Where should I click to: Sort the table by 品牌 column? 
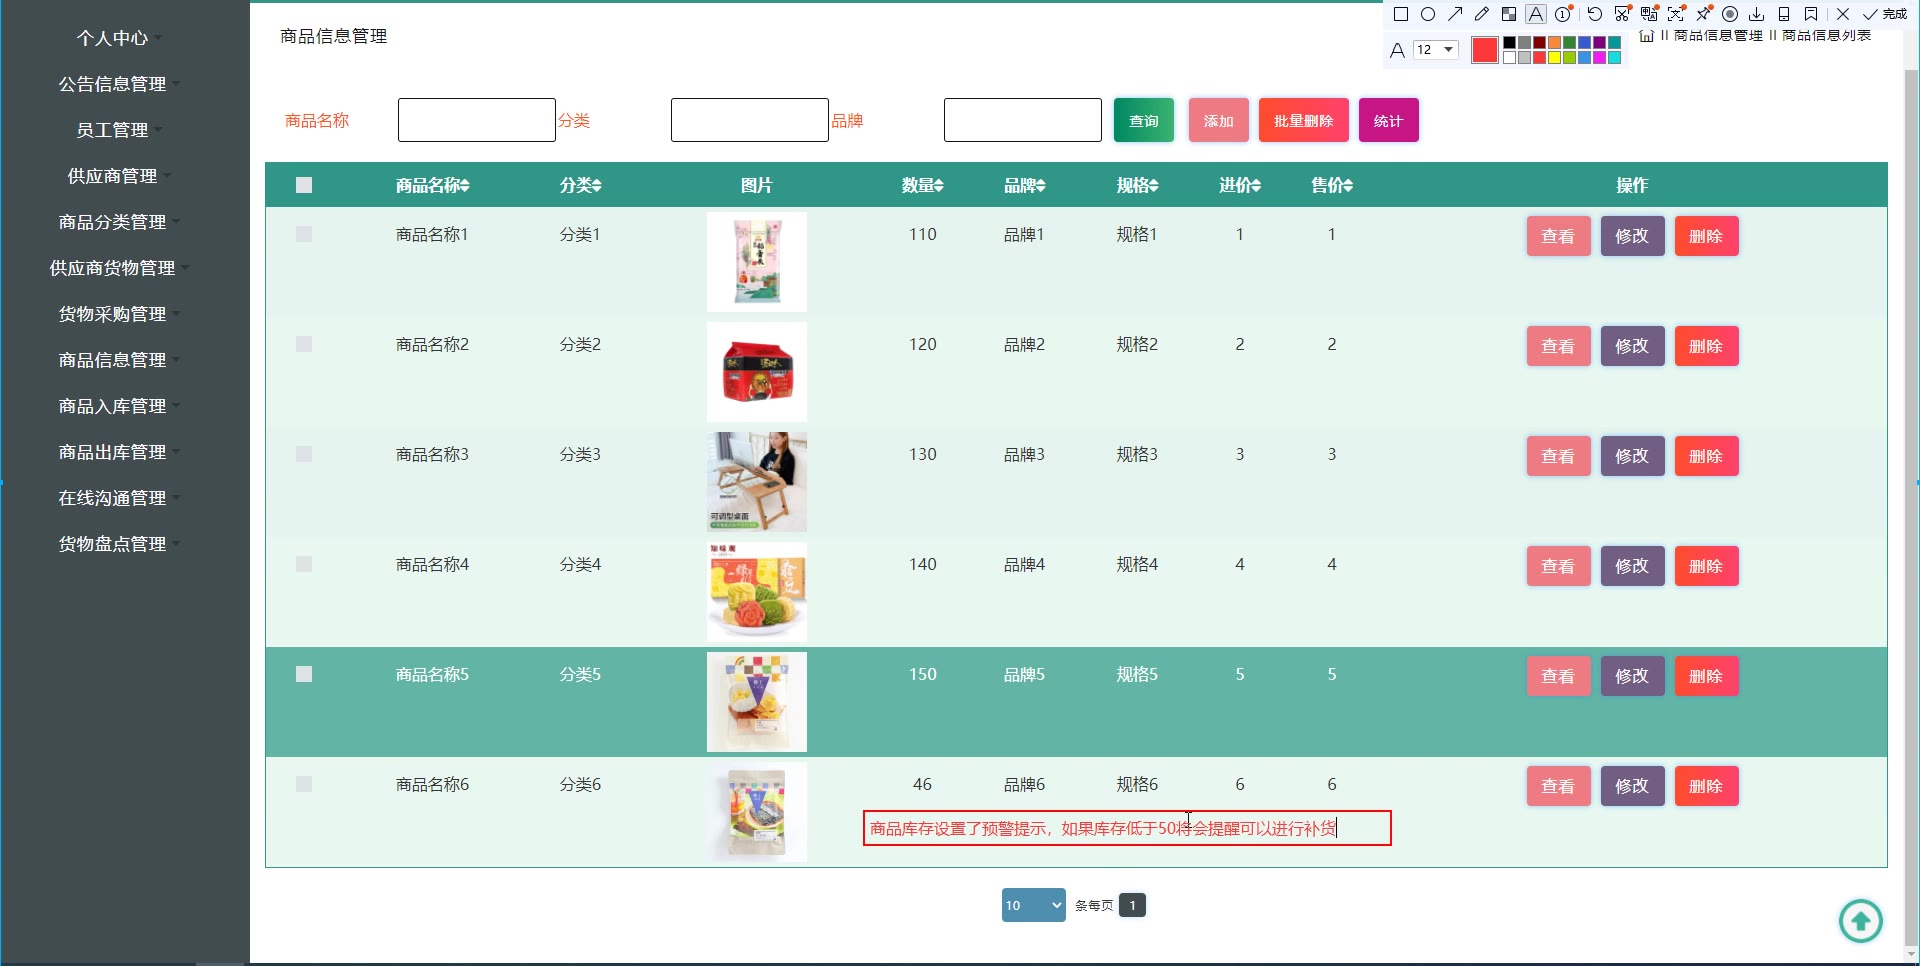[x=1025, y=185]
